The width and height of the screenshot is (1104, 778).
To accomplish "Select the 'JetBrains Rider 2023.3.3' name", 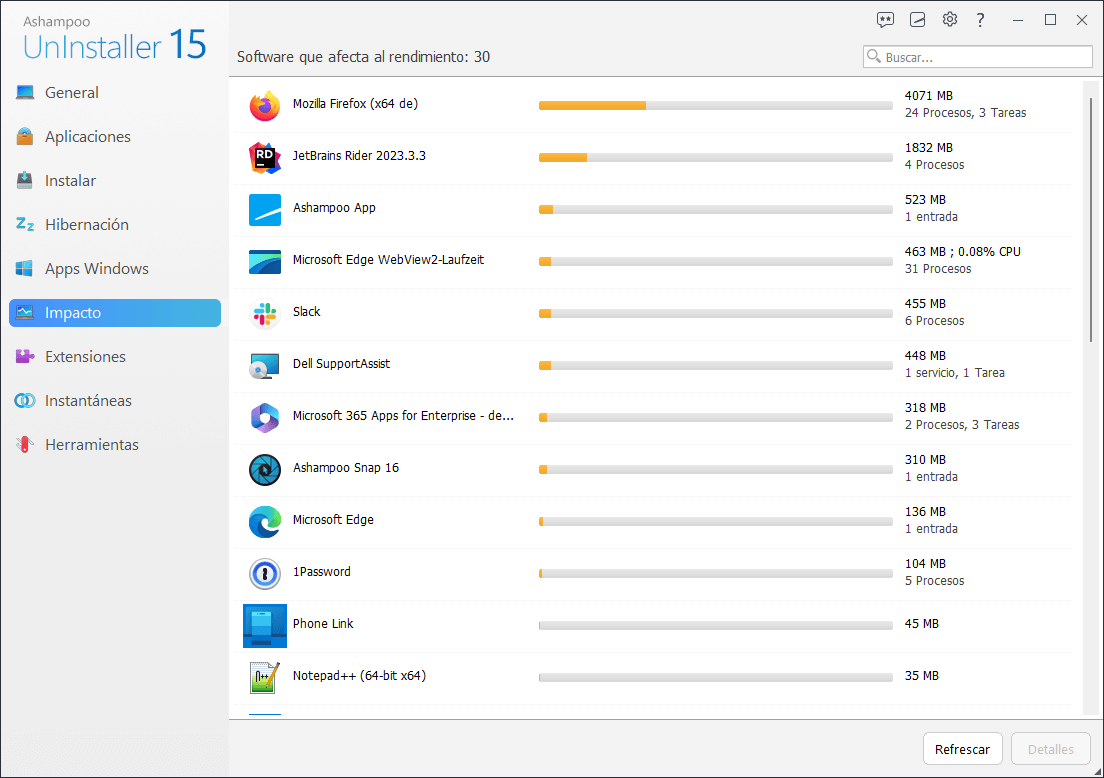I will click(x=359, y=156).
